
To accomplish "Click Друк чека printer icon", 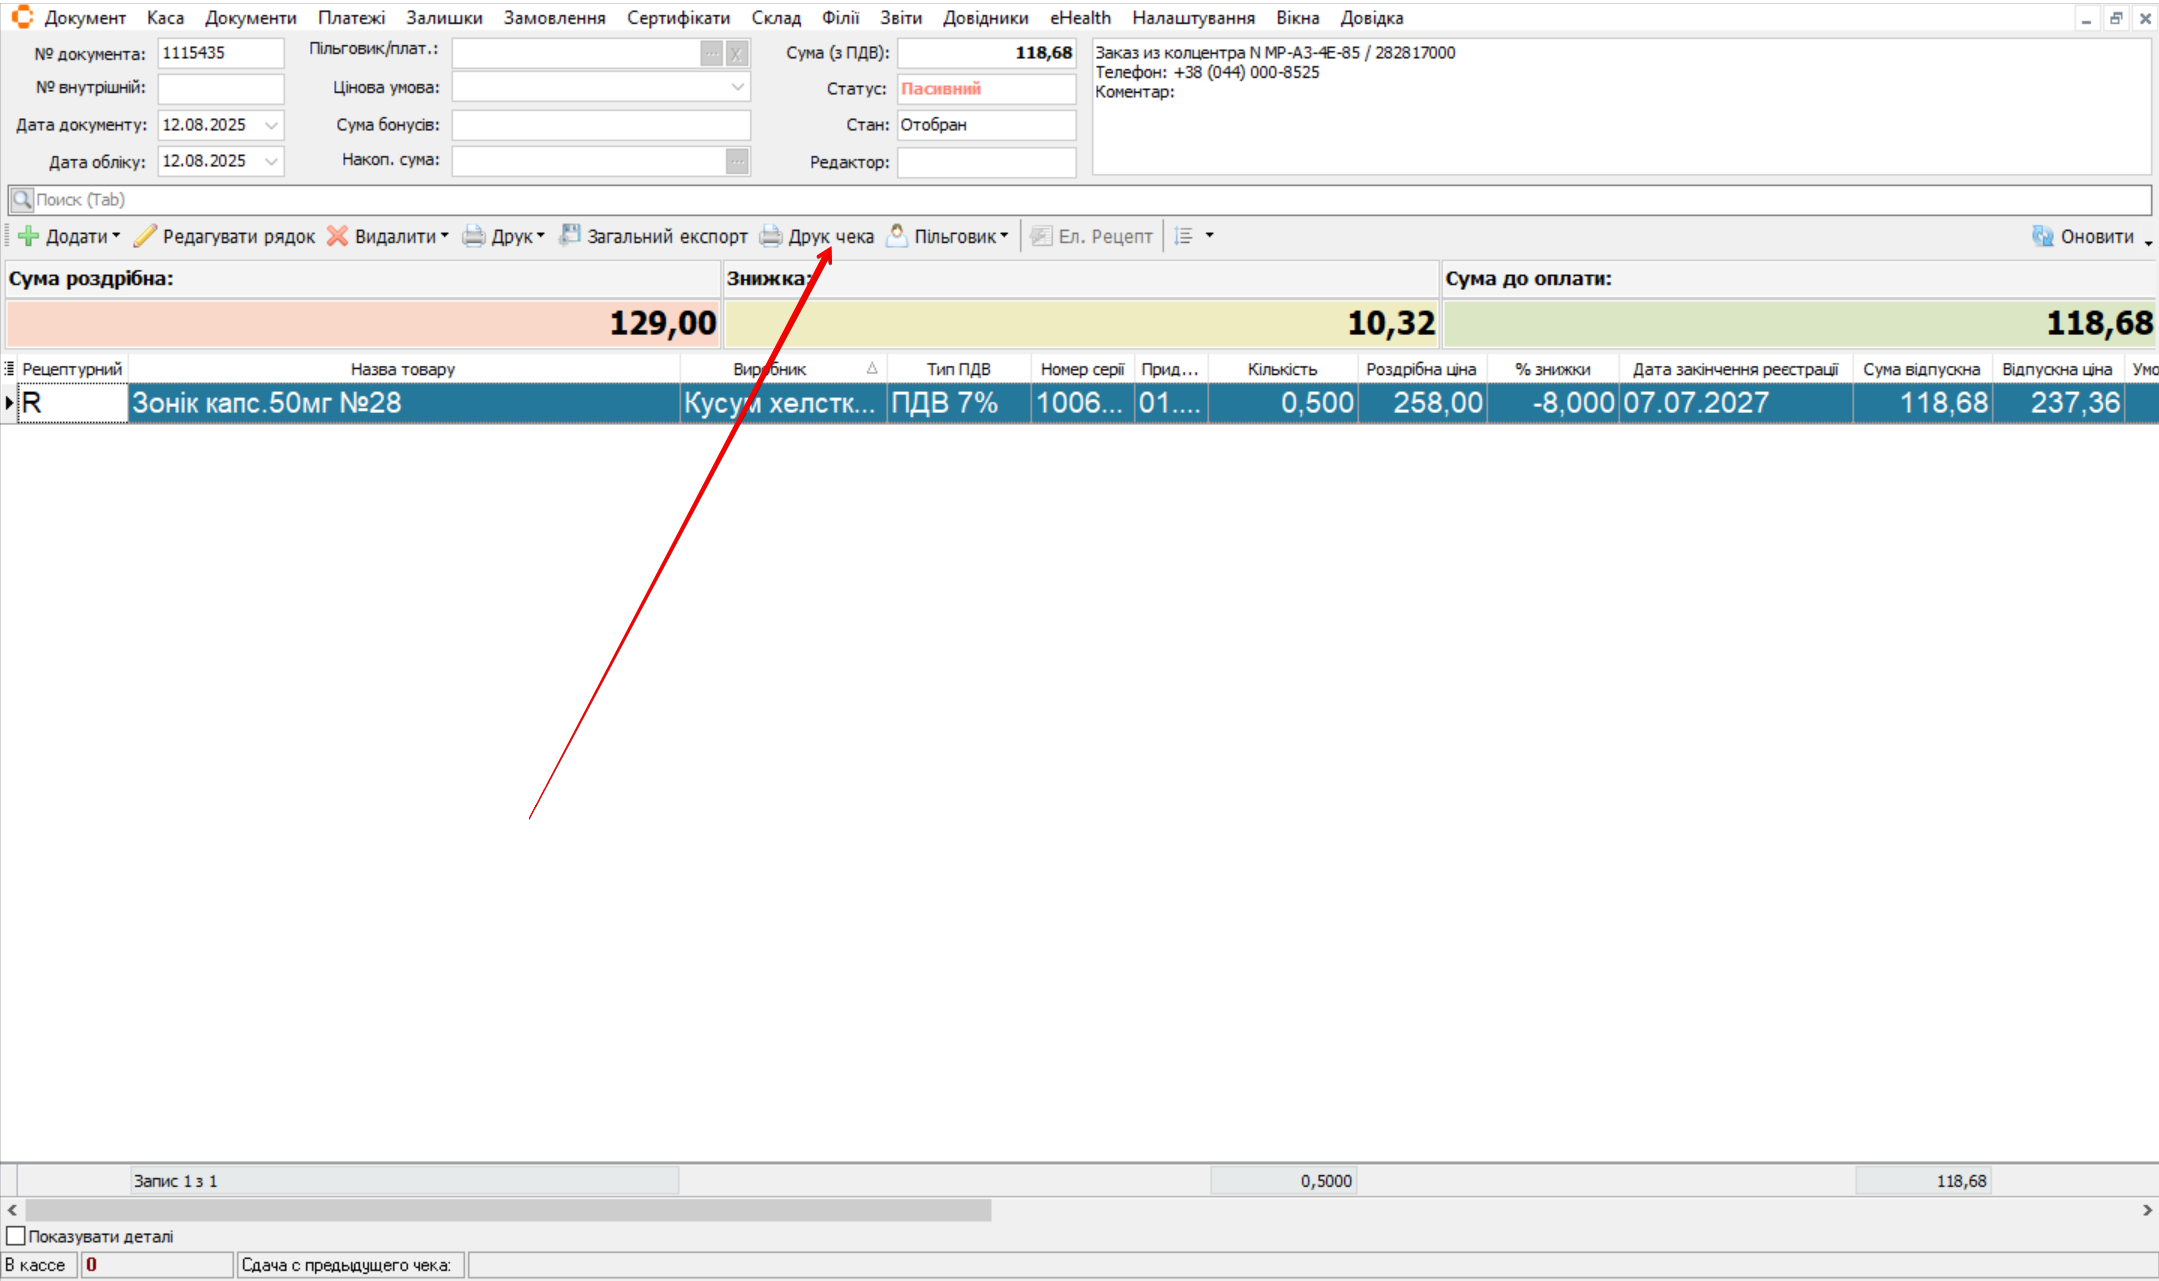I will click(771, 236).
